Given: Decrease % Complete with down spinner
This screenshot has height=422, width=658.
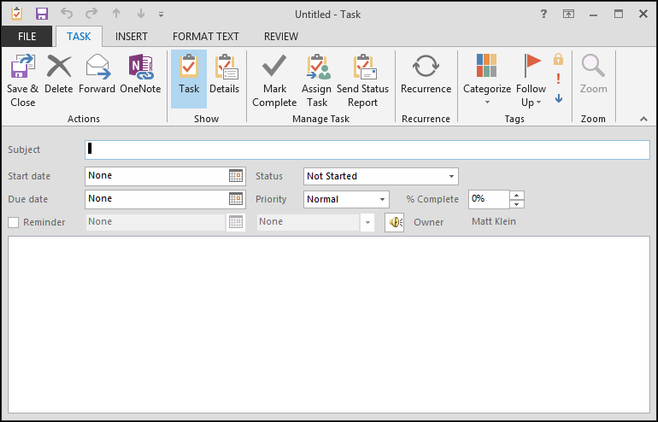Looking at the screenshot, I should coord(517,204).
